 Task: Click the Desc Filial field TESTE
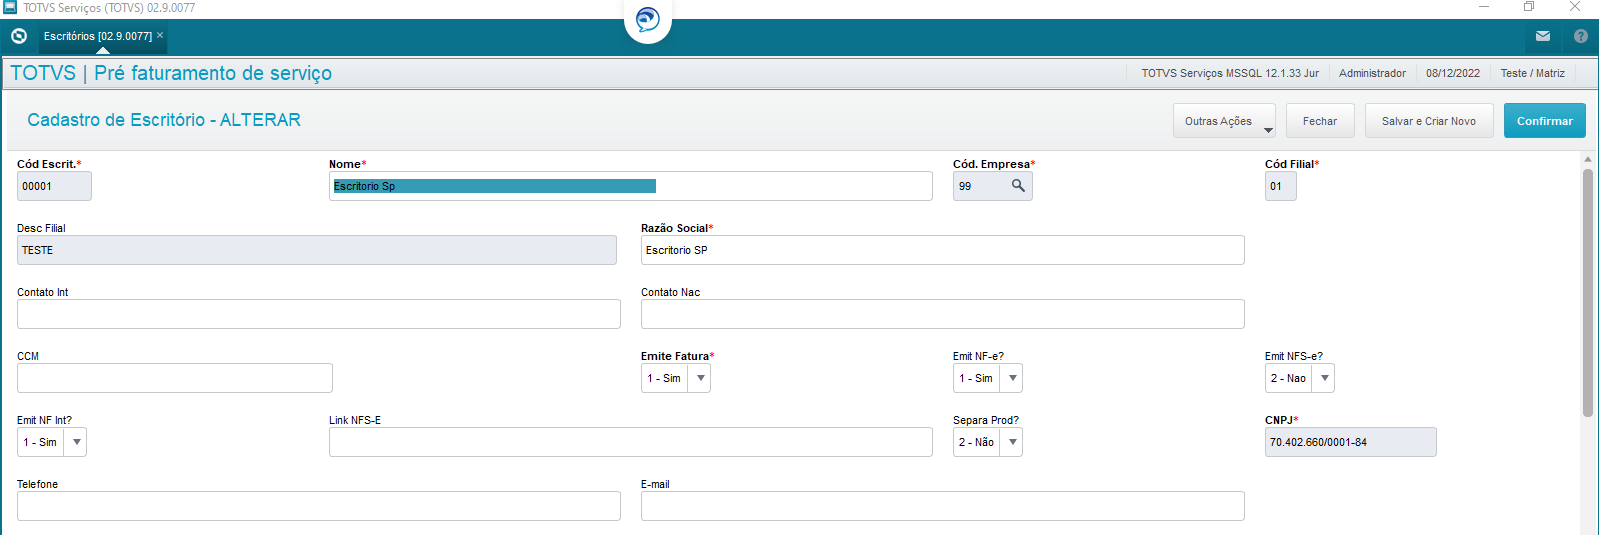317,250
